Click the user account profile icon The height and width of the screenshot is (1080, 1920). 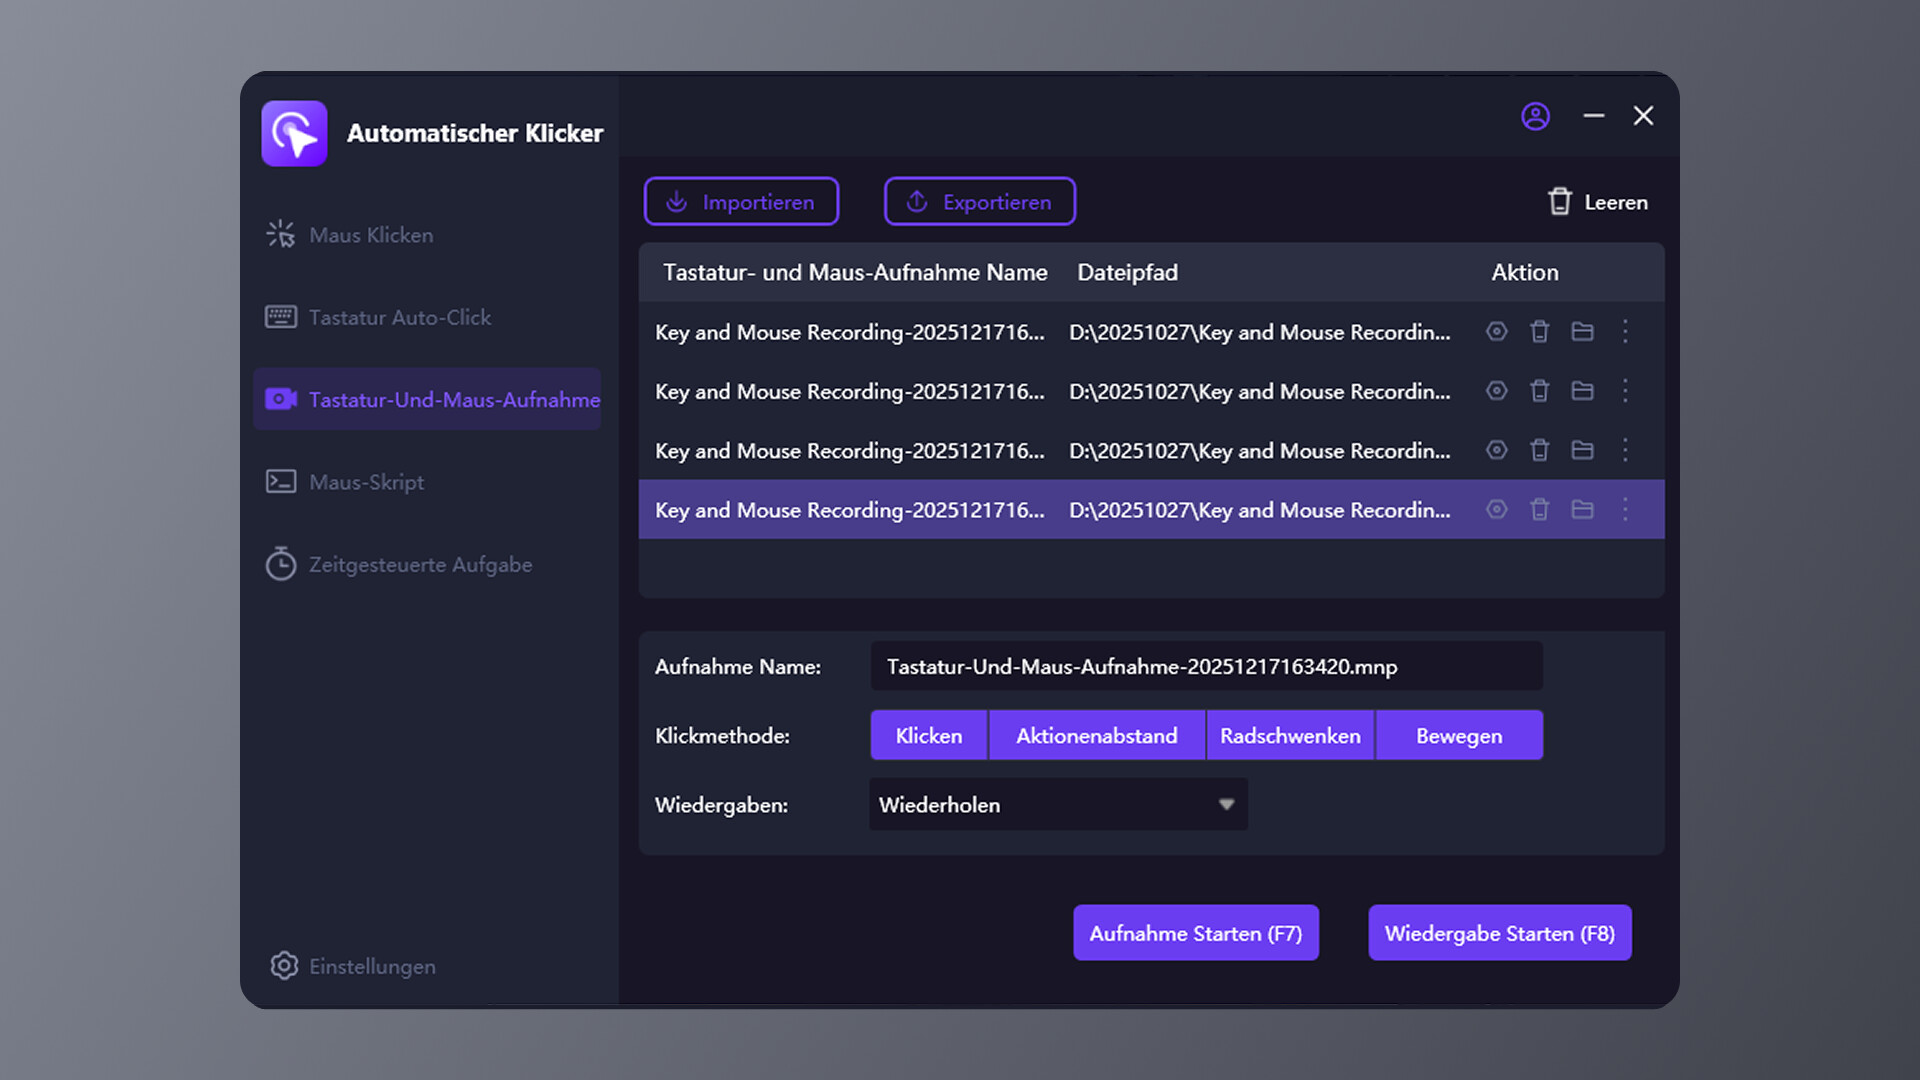click(1535, 116)
